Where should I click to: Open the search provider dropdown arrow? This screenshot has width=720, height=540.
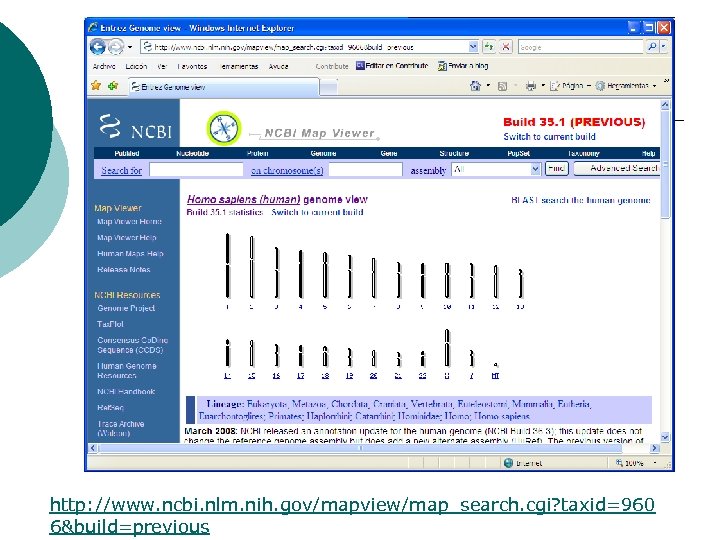pos(663,46)
